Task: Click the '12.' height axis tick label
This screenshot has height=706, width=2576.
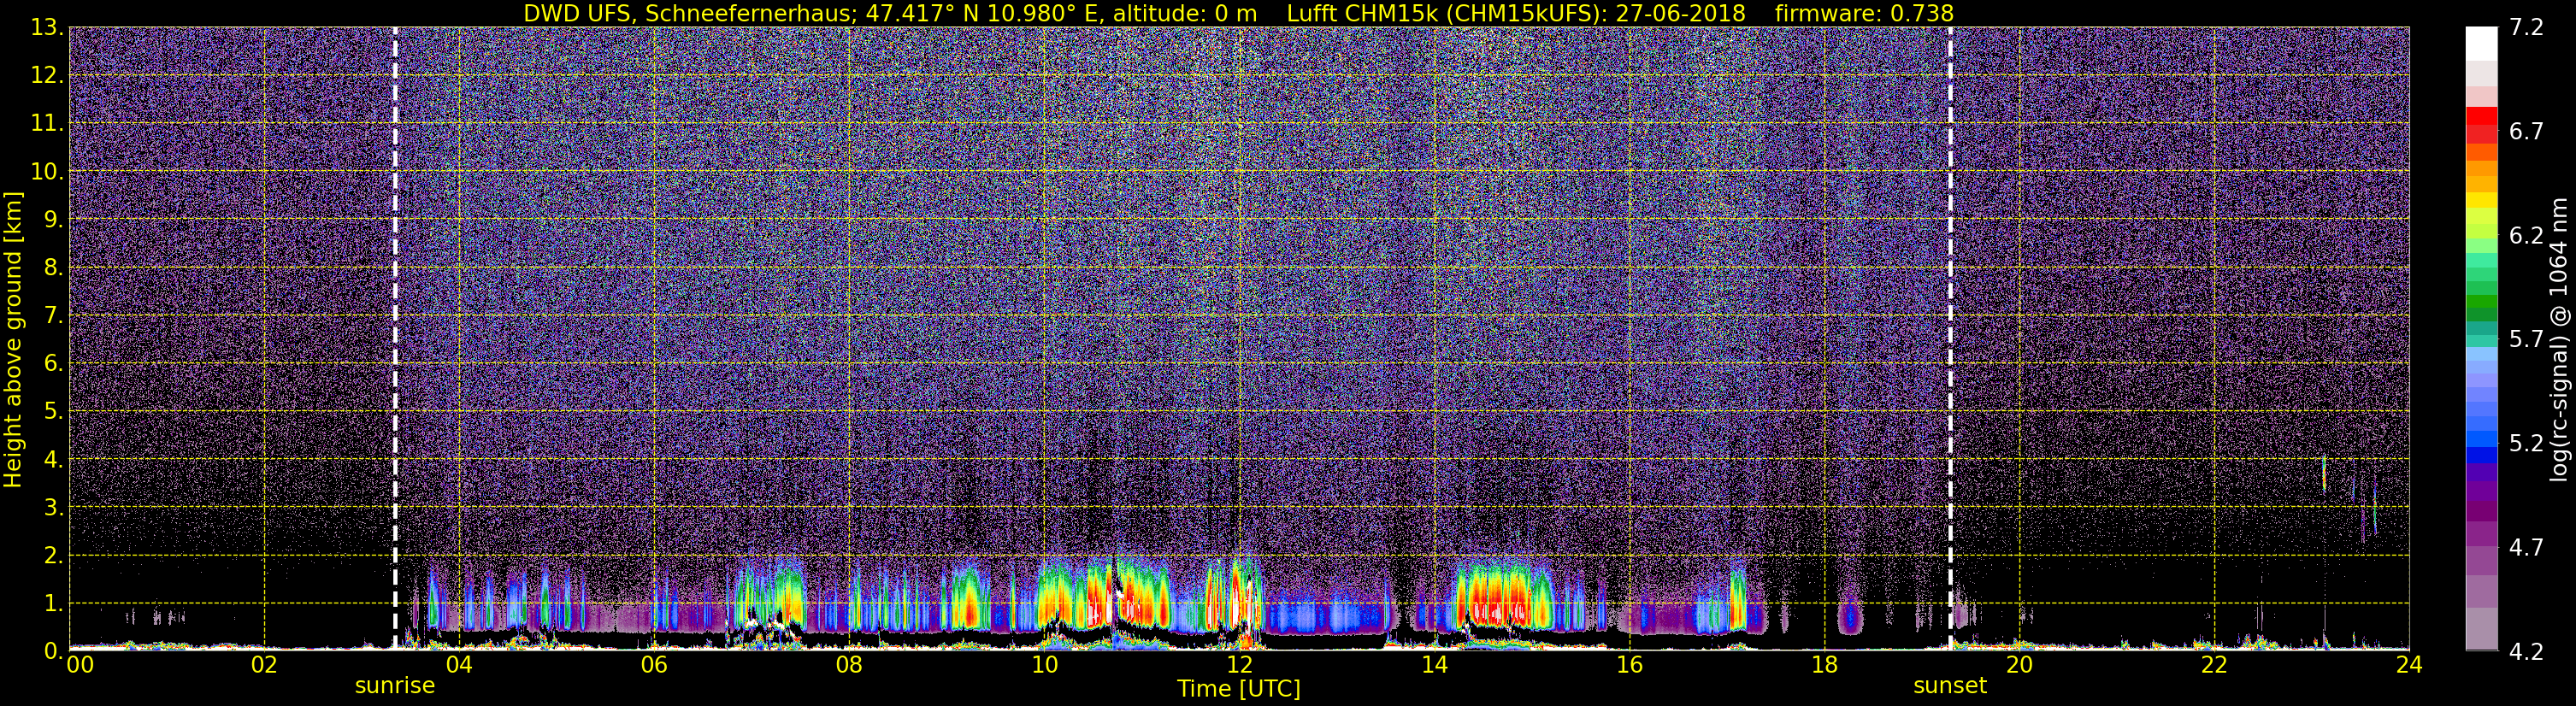Action: [x=47, y=75]
